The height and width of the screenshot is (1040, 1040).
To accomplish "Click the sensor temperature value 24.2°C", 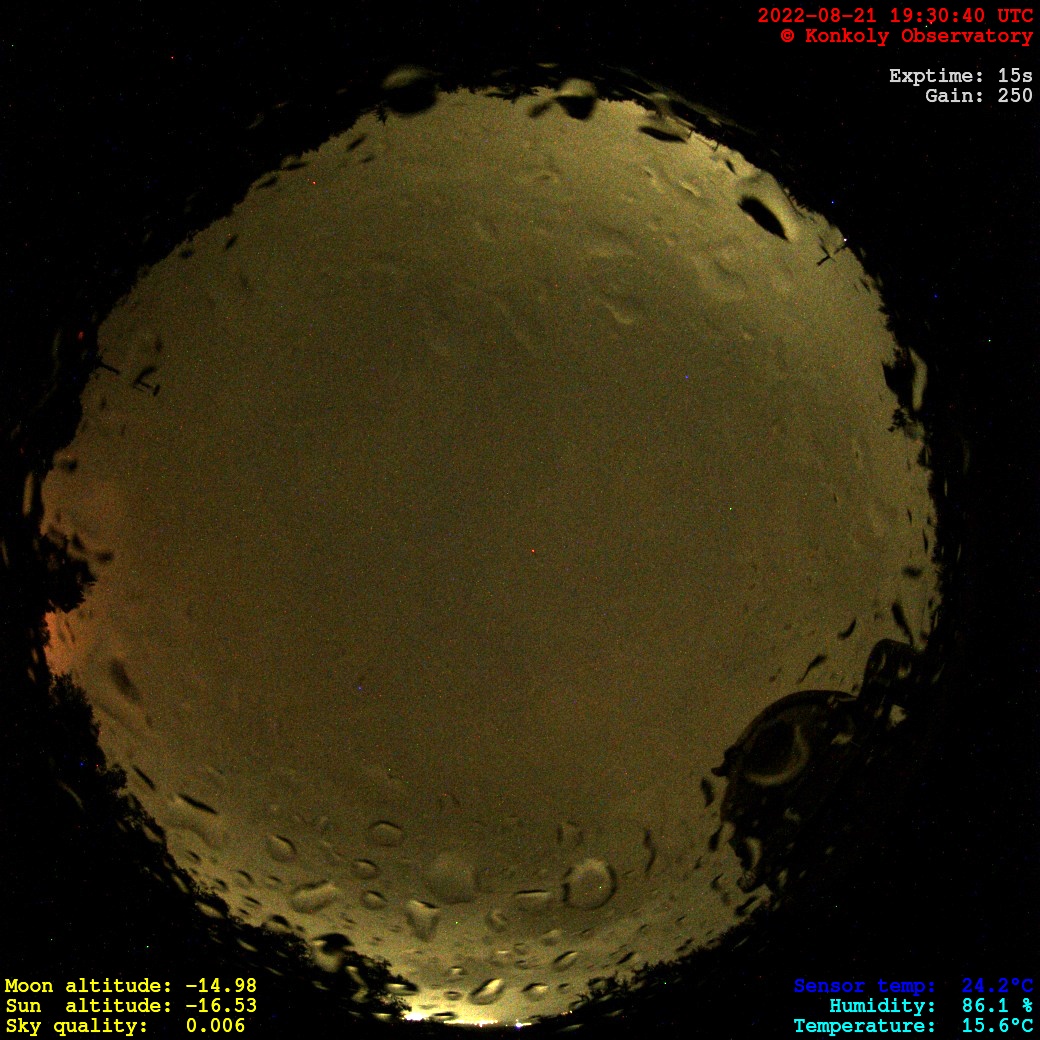I will (x=997, y=986).
